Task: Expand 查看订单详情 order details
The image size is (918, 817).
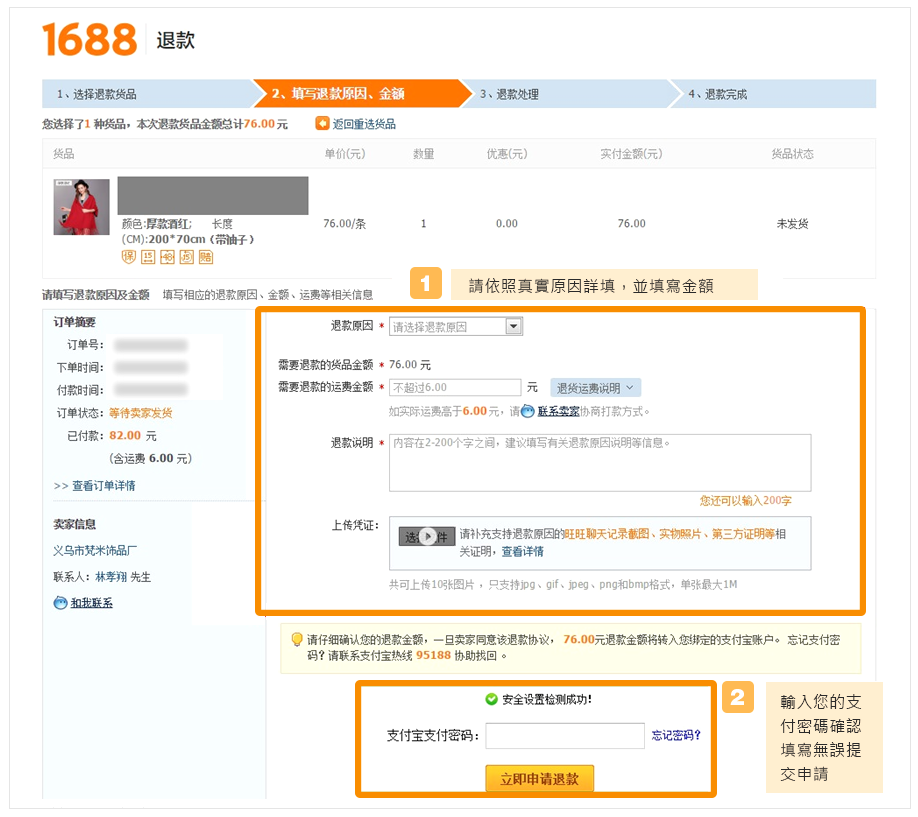Action: click(95, 486)
